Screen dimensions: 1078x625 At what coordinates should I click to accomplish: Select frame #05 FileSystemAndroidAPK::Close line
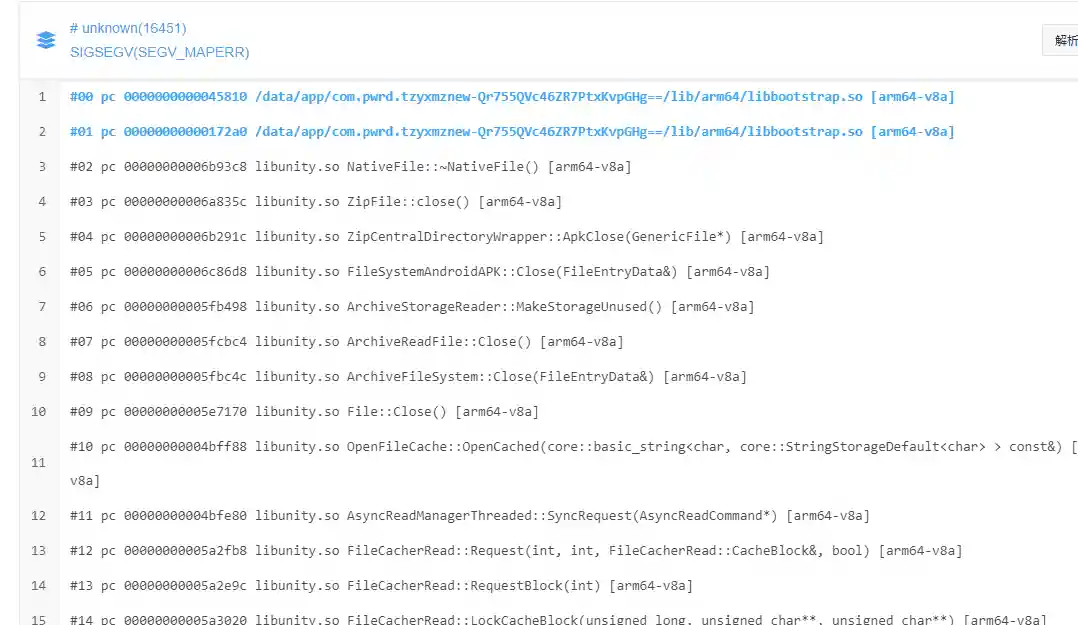420,272
